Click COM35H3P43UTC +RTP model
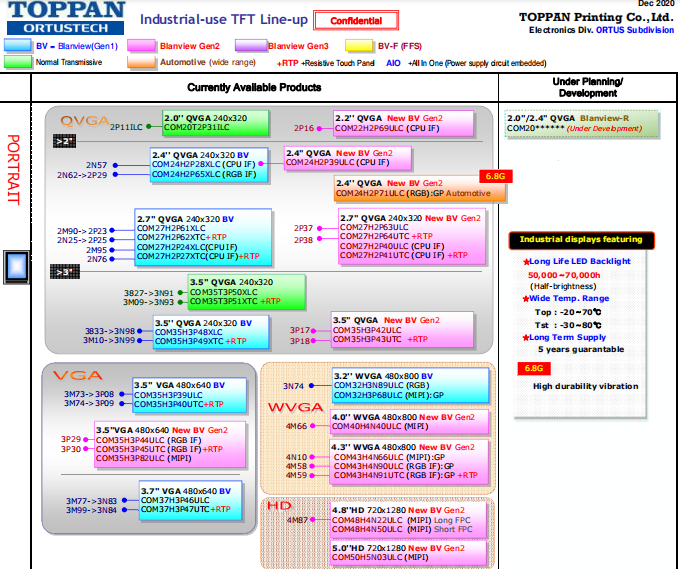Viewport: 680px width, 569px height. pyautogui.click(x=380, y=340)
